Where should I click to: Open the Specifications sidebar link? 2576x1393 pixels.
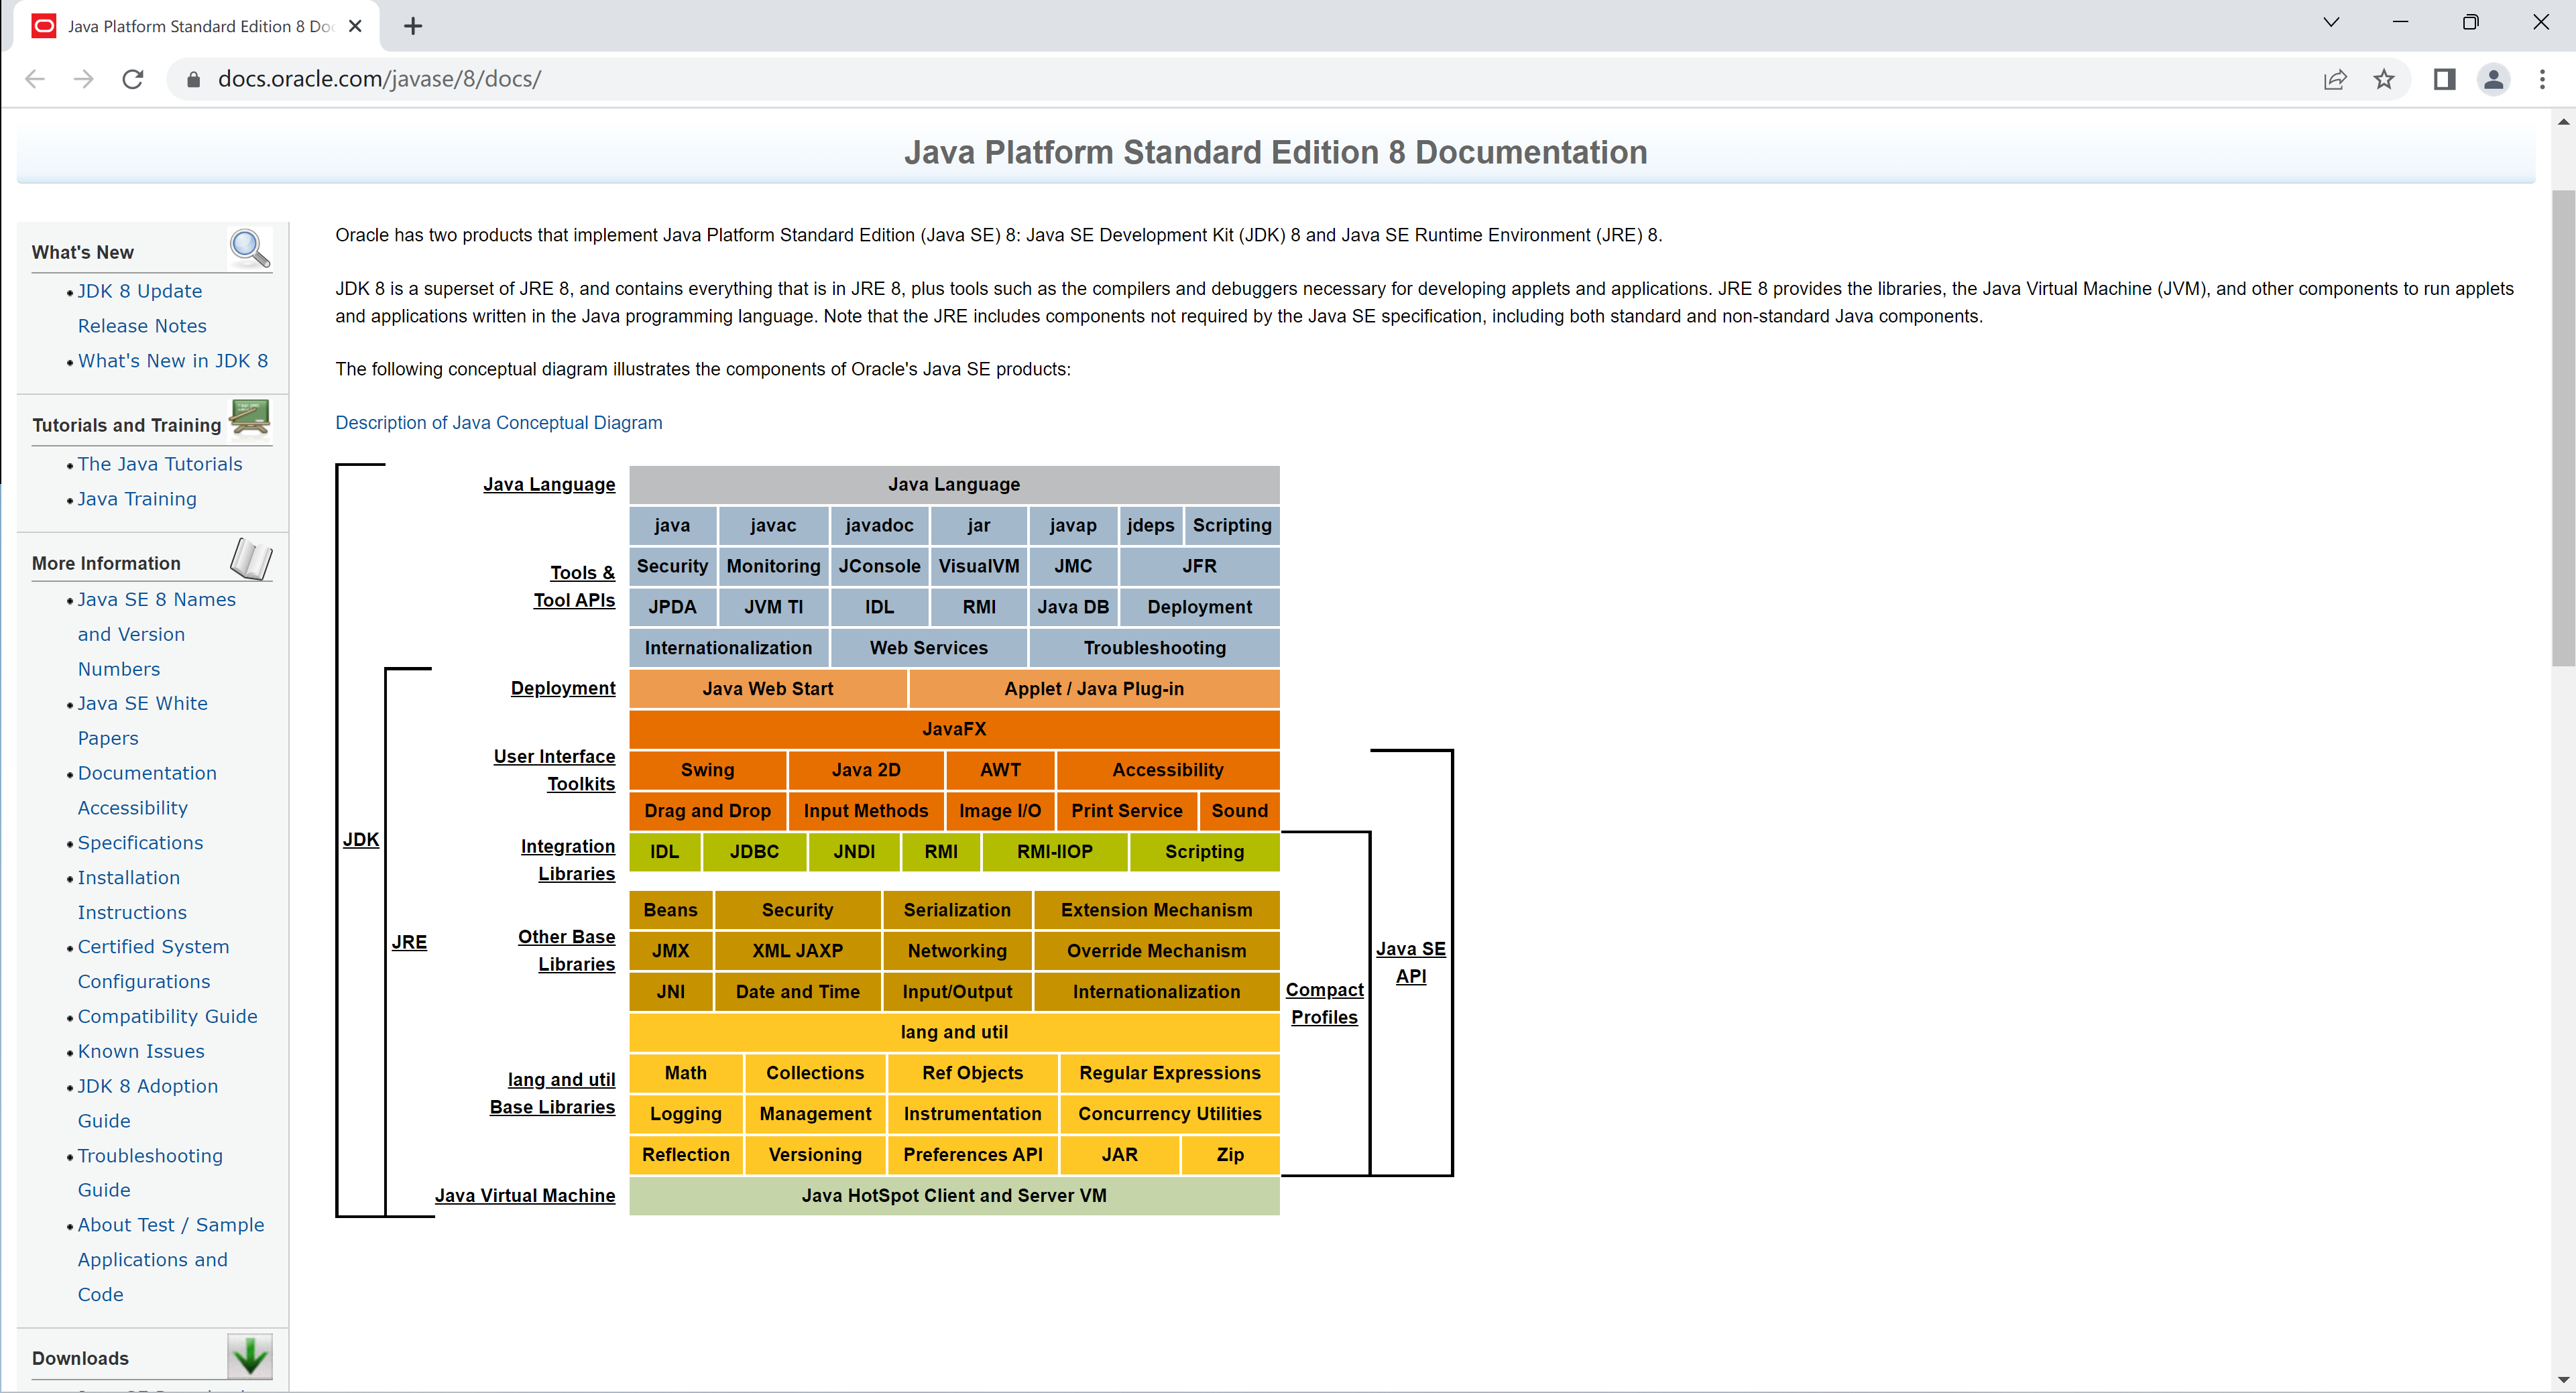140,843
